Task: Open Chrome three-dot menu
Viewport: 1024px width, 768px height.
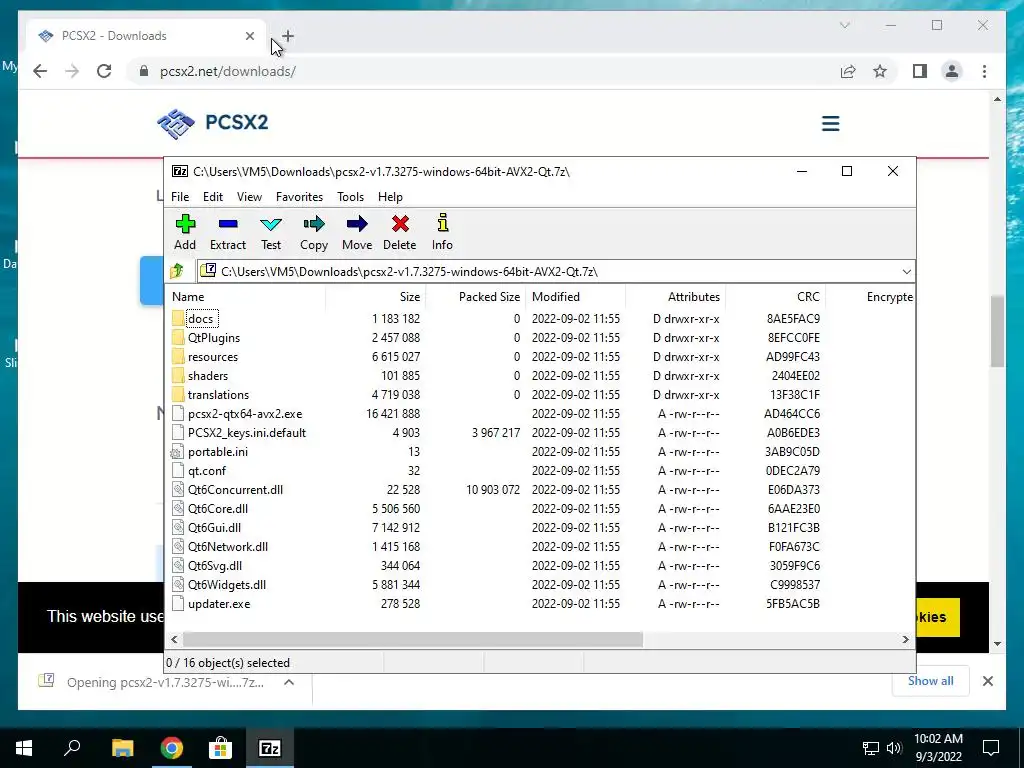Action: click(984, 71)
